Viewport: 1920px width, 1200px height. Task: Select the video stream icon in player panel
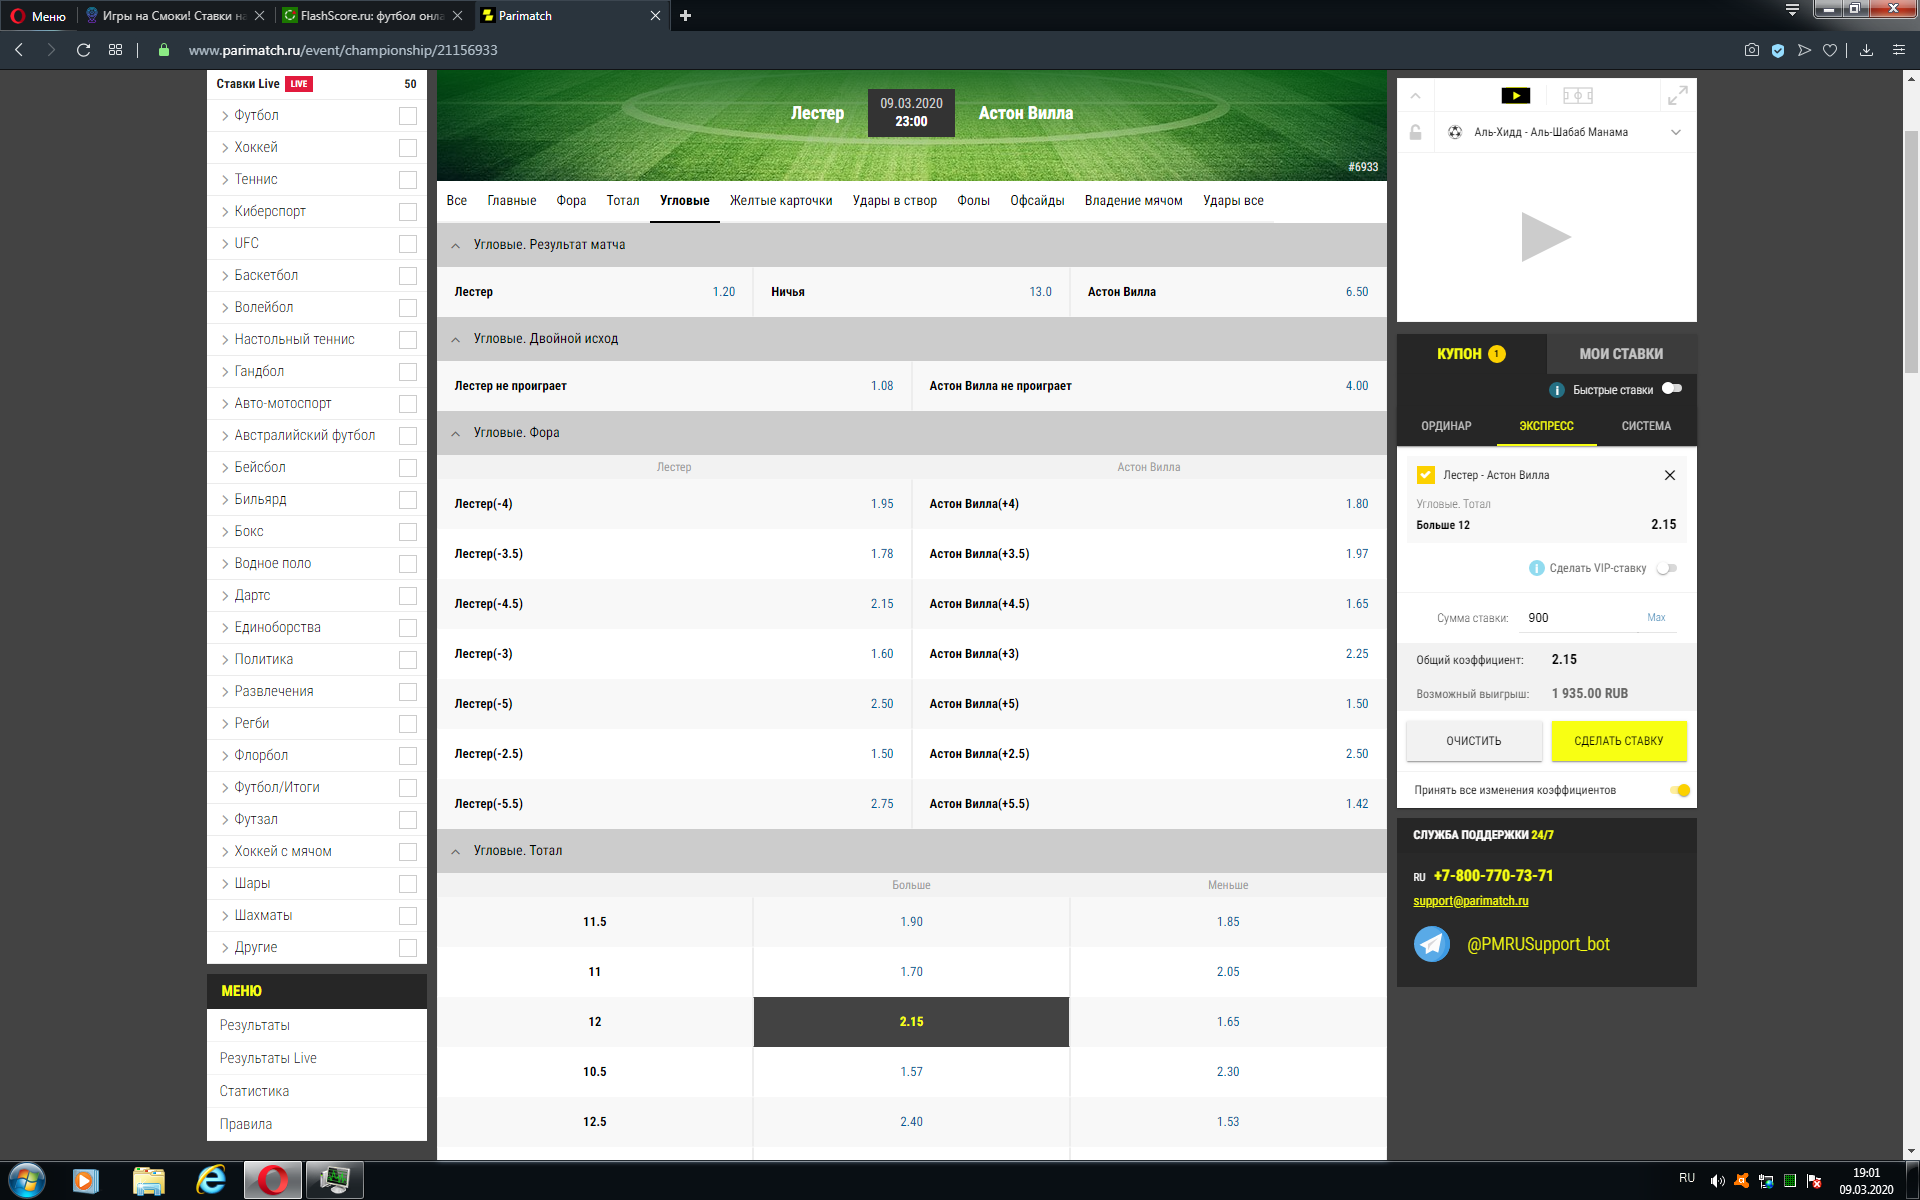[x=1515, y=96]
